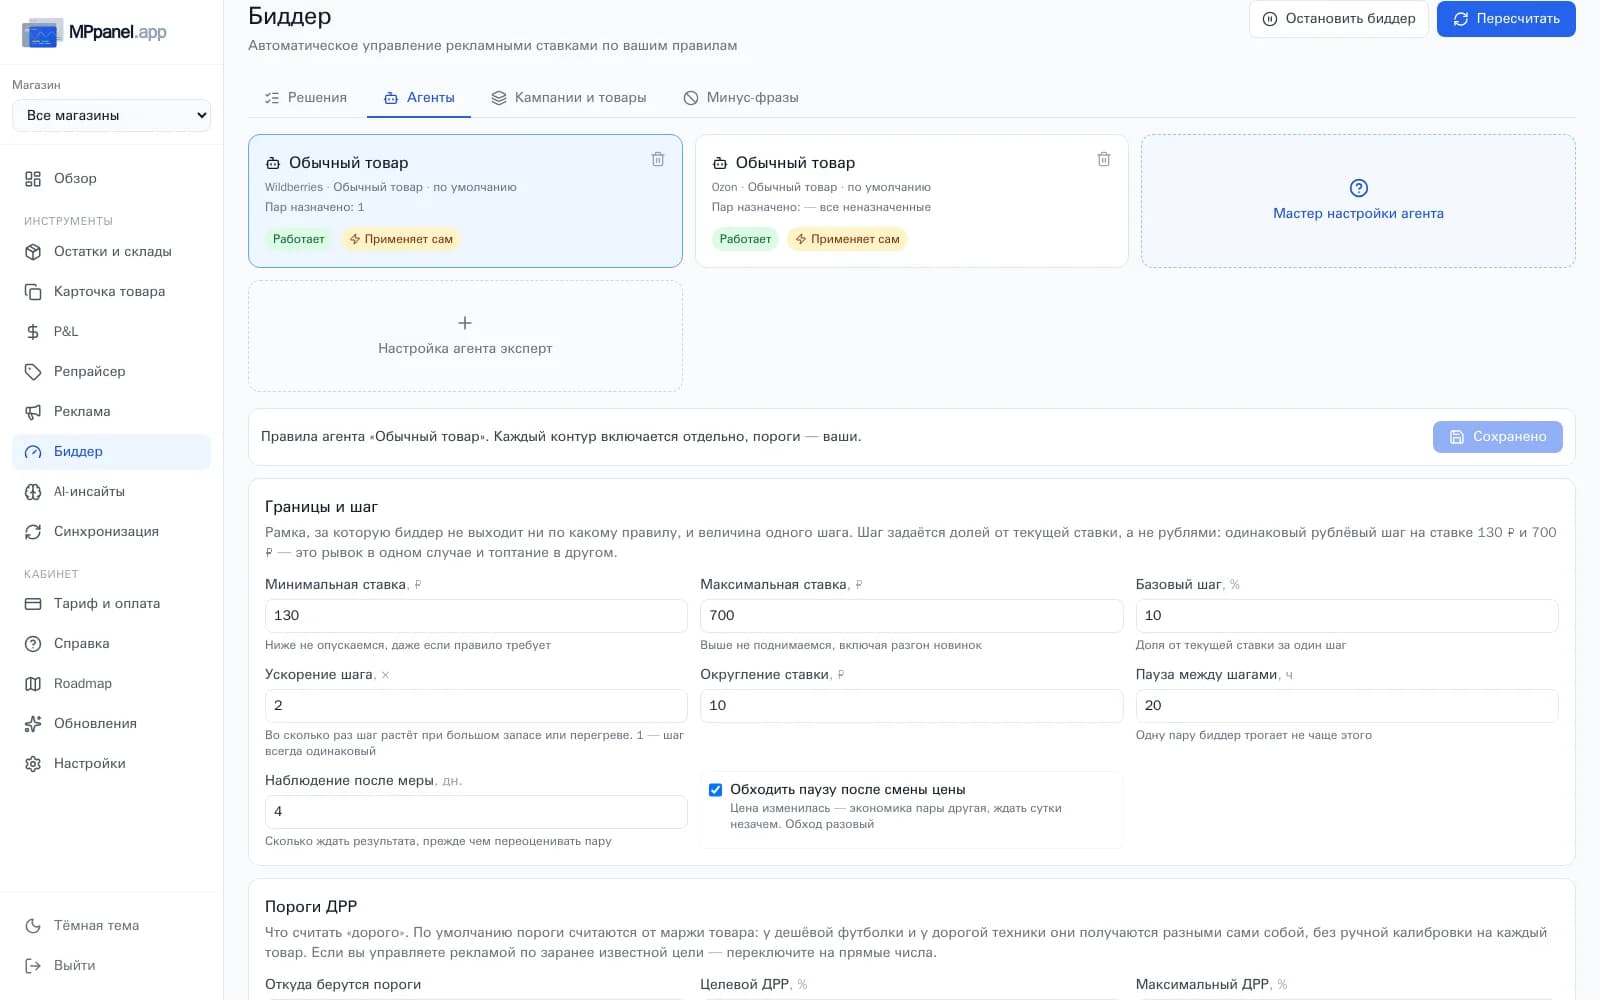Open Карточка товара copy icon
The width and height of the screenshot is (1600, 1000).
click(33, 292)
